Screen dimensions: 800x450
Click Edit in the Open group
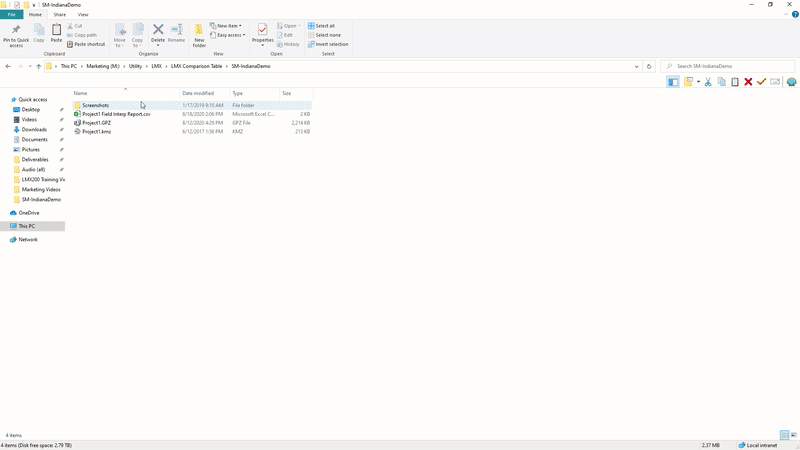pos(285,35)
